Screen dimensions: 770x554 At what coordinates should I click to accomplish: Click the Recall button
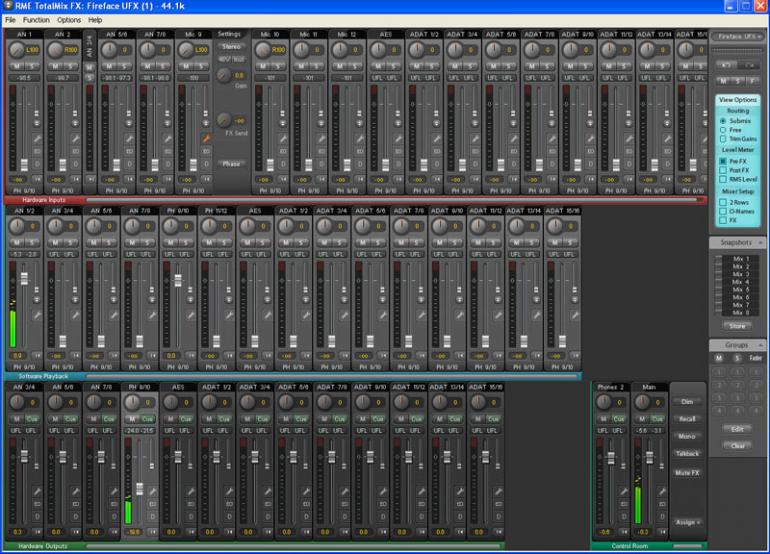tap(687, 419)
